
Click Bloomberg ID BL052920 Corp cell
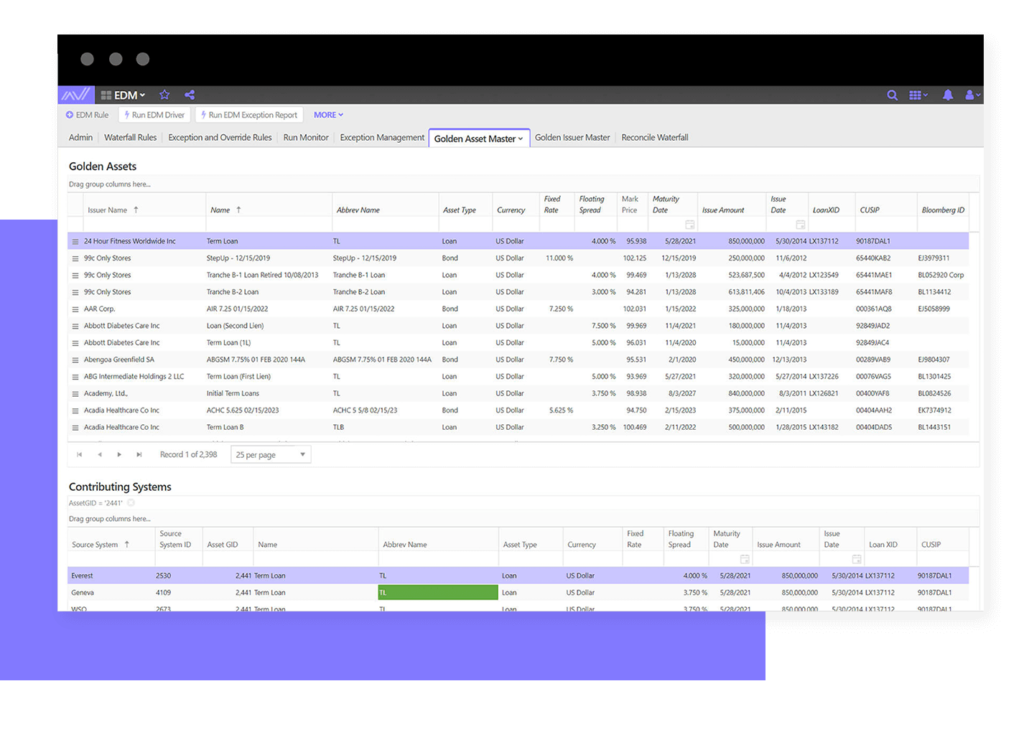click(940, 276)
